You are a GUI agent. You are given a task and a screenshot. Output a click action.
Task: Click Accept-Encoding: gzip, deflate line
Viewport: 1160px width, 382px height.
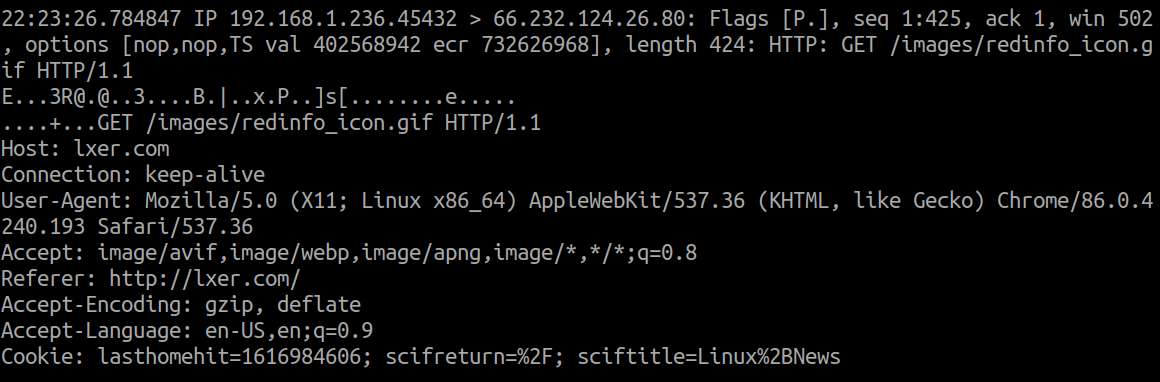click(181, 305)
